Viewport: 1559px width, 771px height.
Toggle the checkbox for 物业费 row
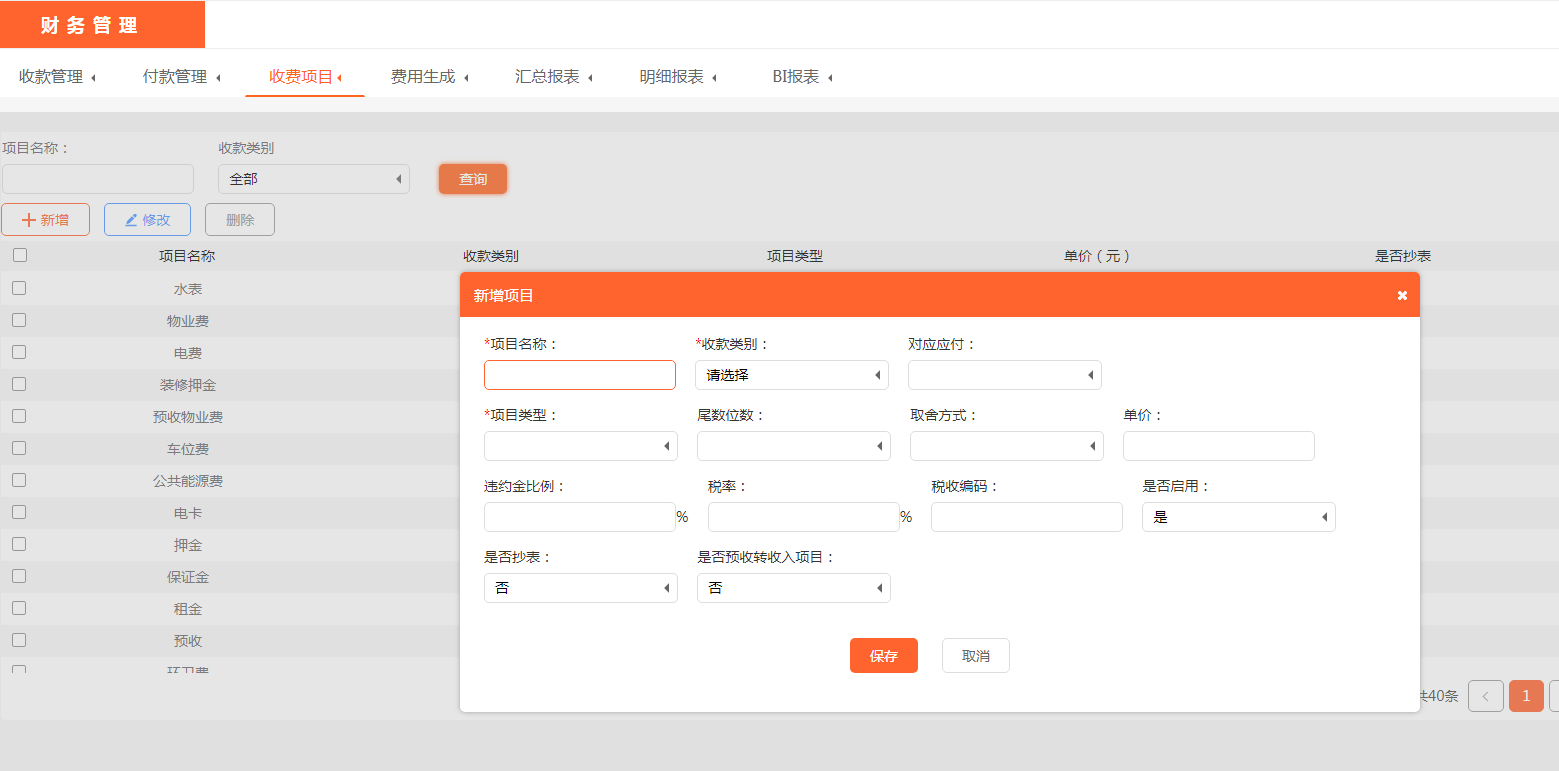(19, 320)
